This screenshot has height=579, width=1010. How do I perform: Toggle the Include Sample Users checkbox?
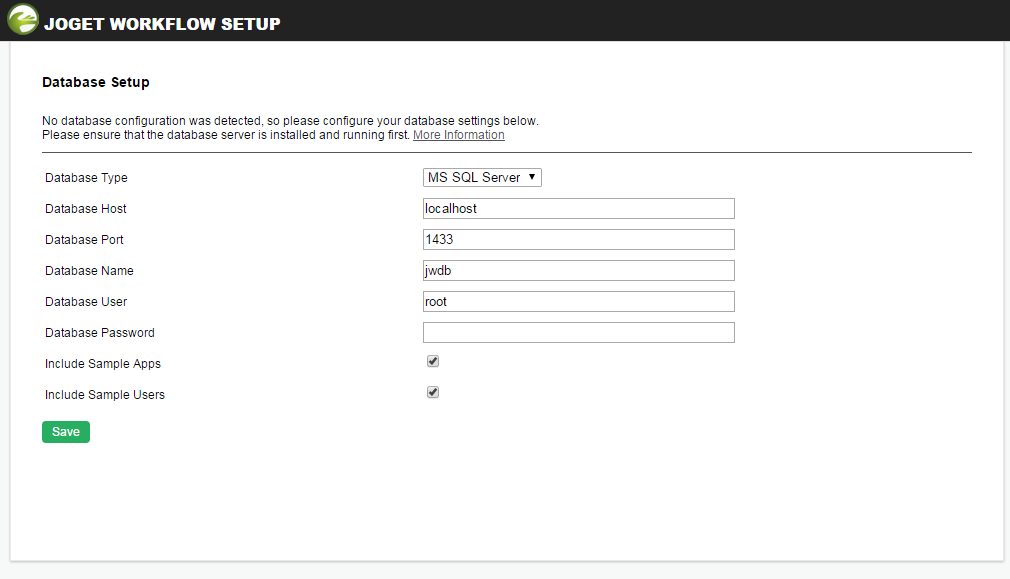click(x=433, y=393)
